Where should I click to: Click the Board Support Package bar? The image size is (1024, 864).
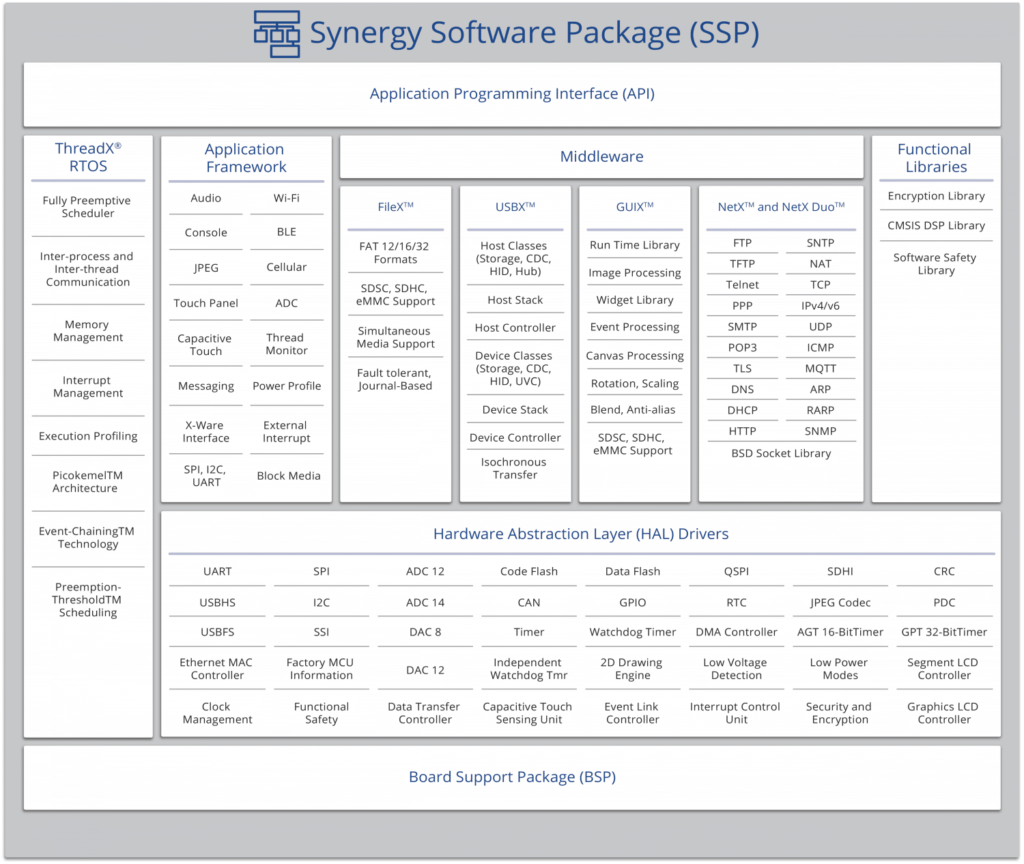[512, 776]
